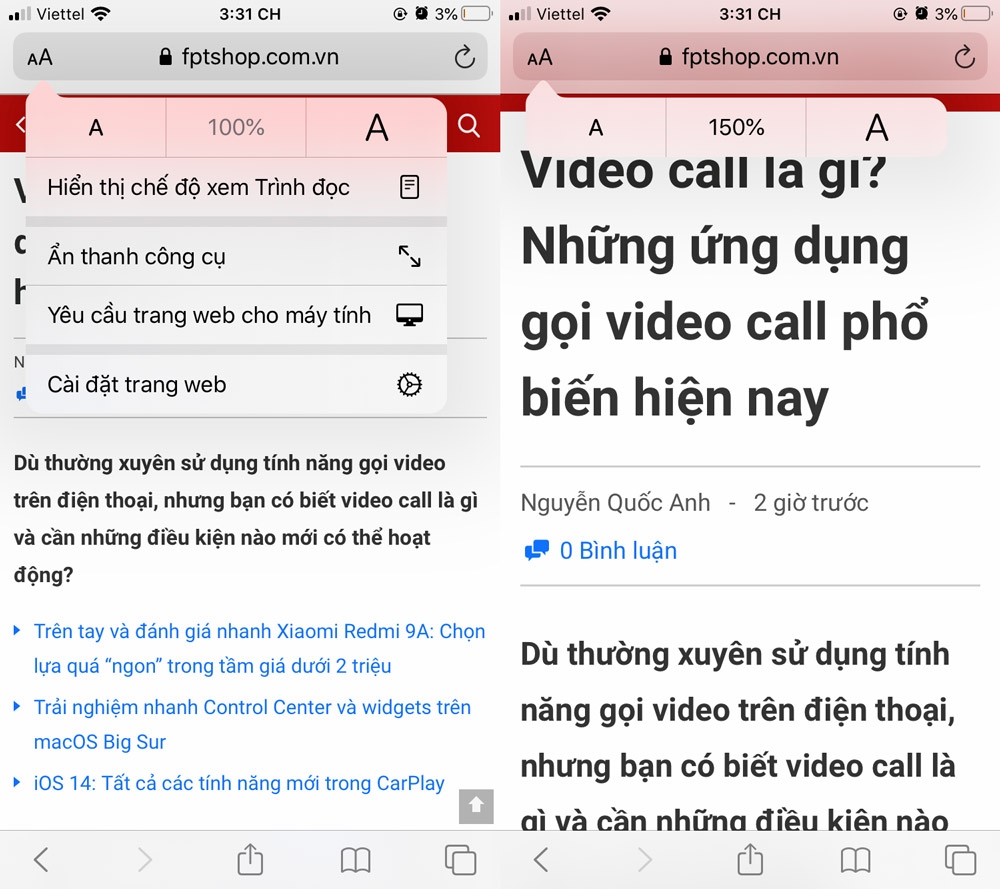Tap the battery indicator in left status bar
This screenshot has height=889, width=1000.
[x=476, y=13]
